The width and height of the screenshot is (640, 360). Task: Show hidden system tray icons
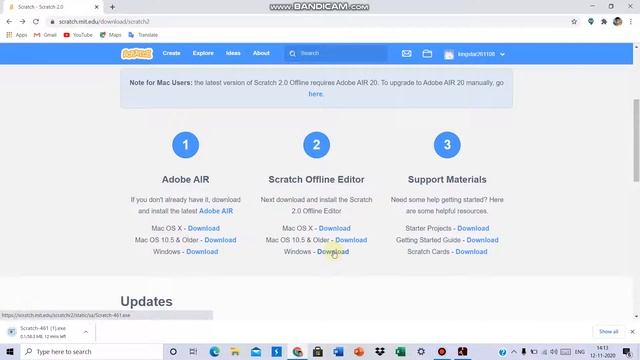514,351
